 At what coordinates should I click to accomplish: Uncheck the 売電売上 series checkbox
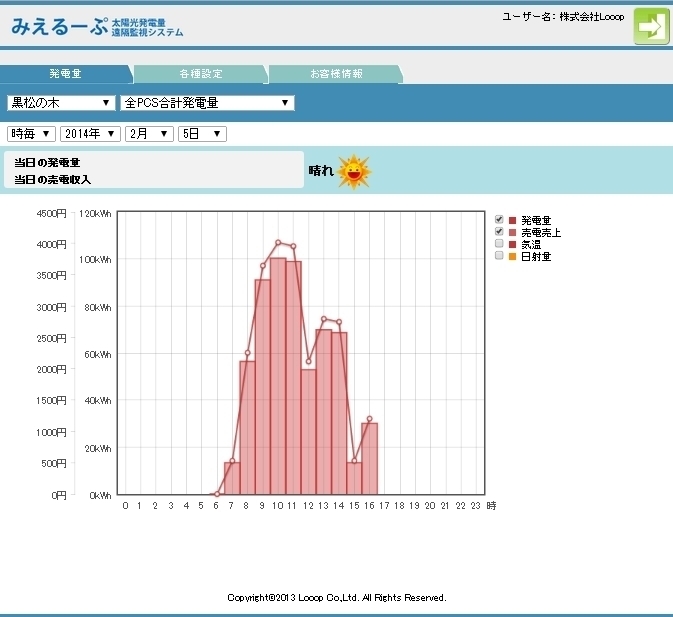(499, 232)
